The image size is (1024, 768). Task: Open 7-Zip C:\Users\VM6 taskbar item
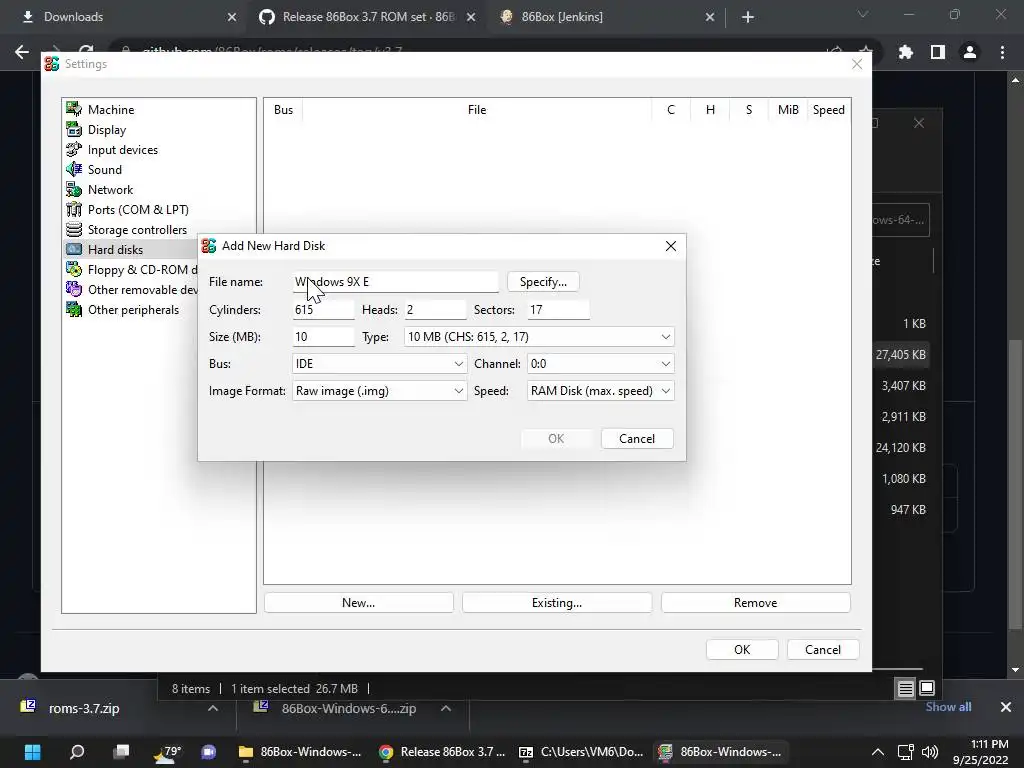pyautogui.click(x=581, y=752)
